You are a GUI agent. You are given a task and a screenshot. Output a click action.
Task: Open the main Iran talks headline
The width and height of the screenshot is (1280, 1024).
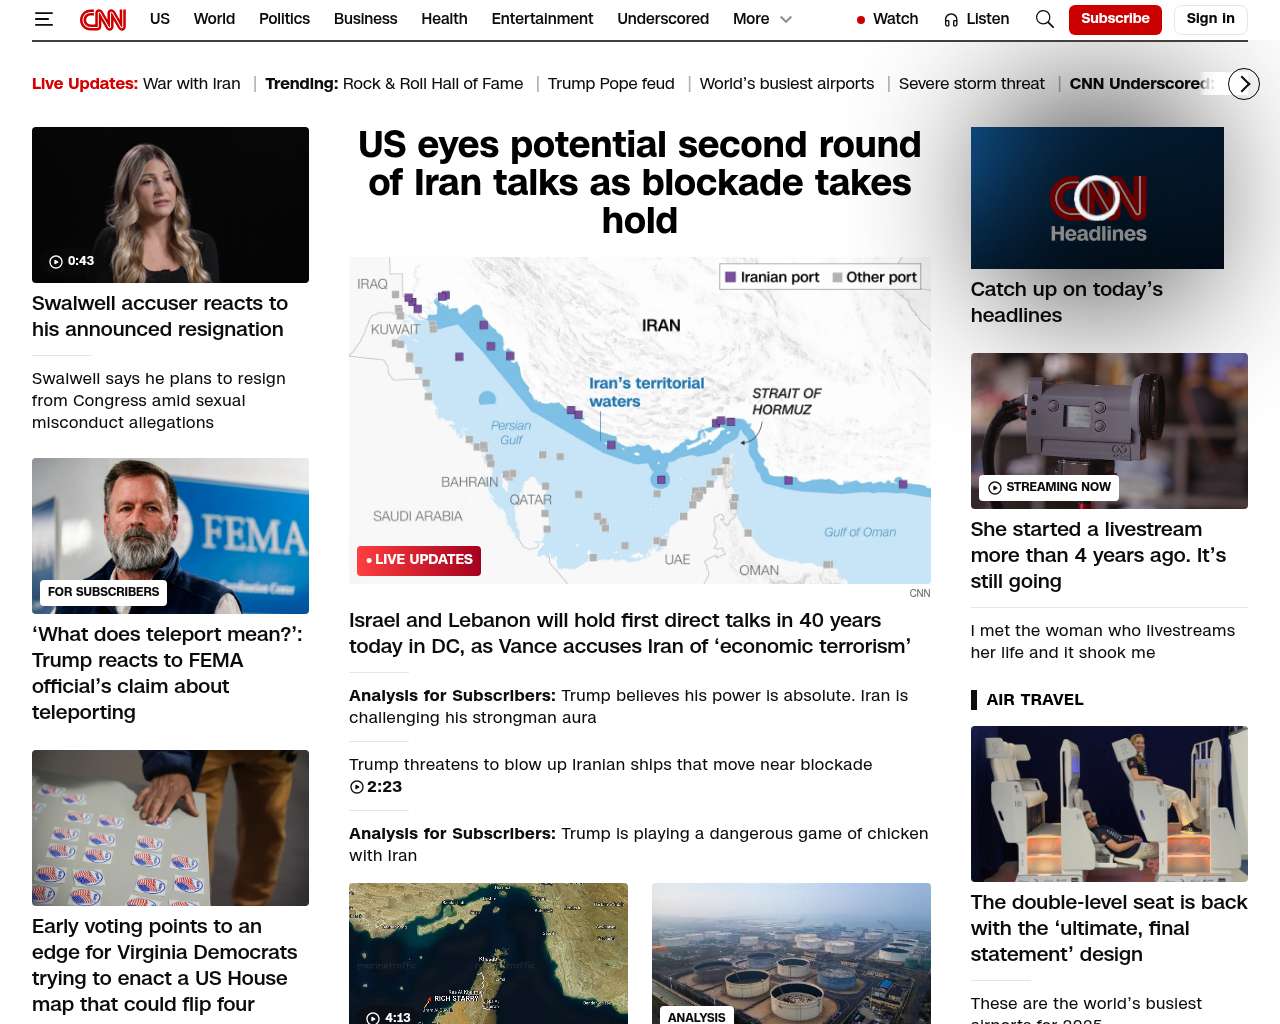point(640,183)
